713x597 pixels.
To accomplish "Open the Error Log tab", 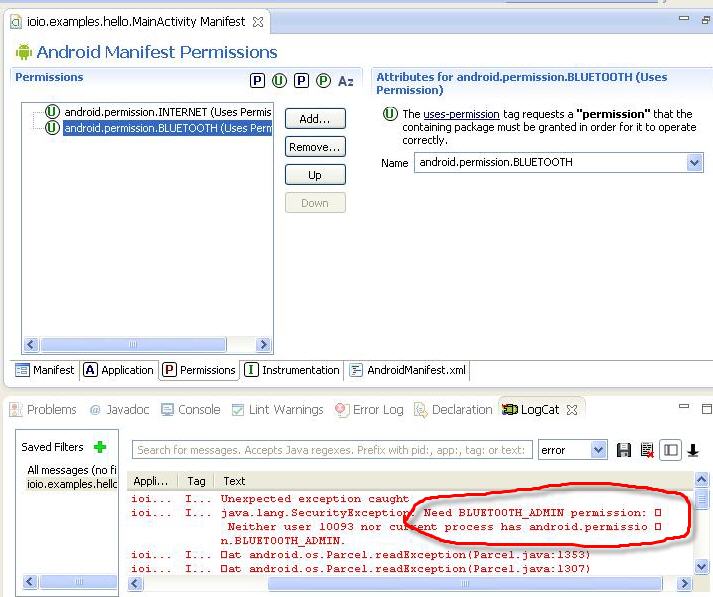I will click(x=369, y=410).
